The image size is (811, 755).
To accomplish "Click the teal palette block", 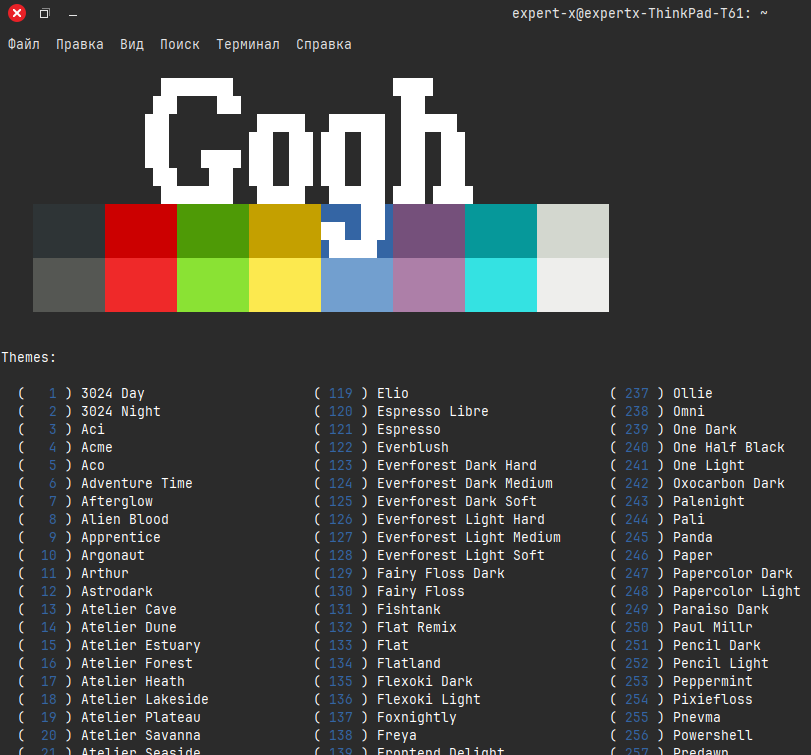I will coord(501,231).
